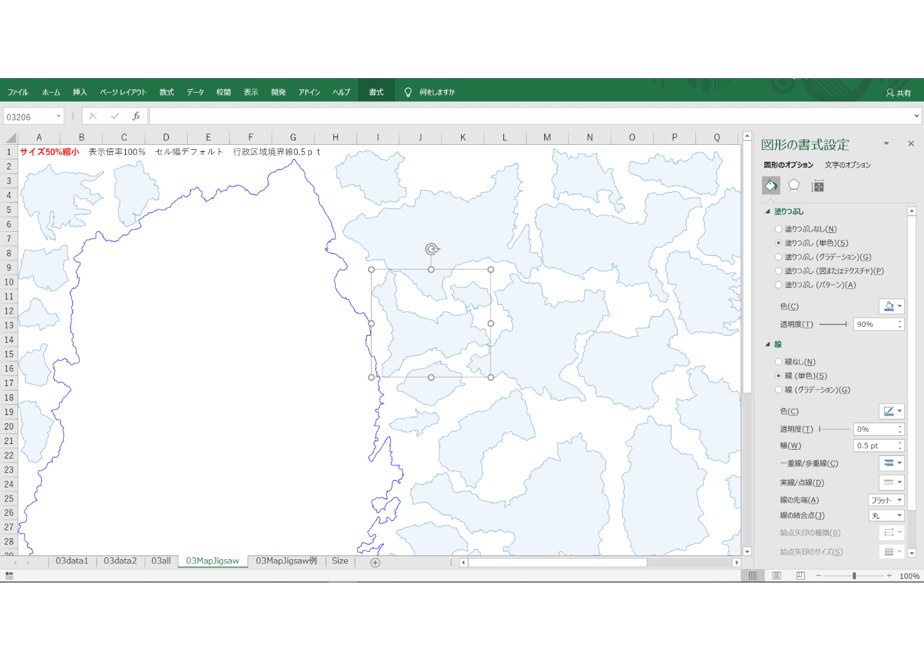Open the Fill & Line paint bucket tab
924x660 pixels.
click(x=771, y=186)
